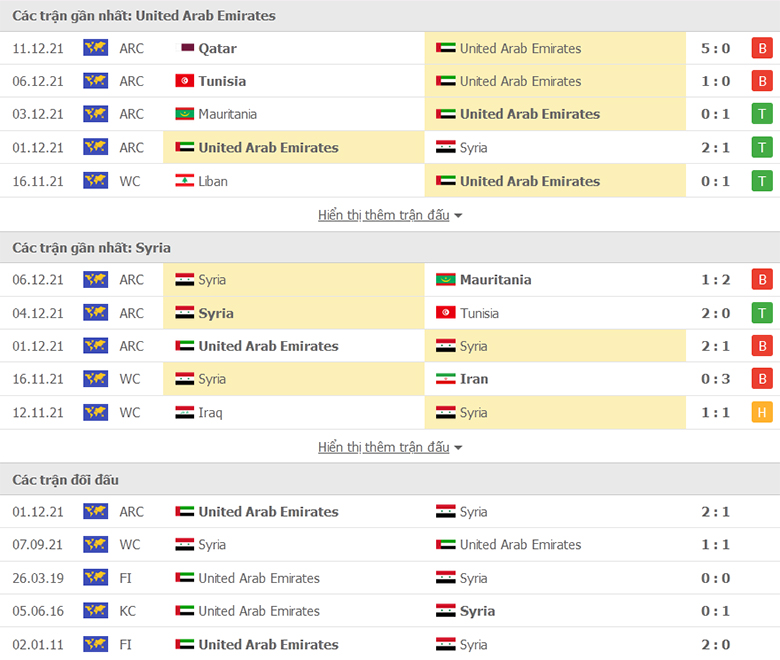This screenshot has width=780, height=660.
Task: Open the Qatar team link
Action: point(217,48)
